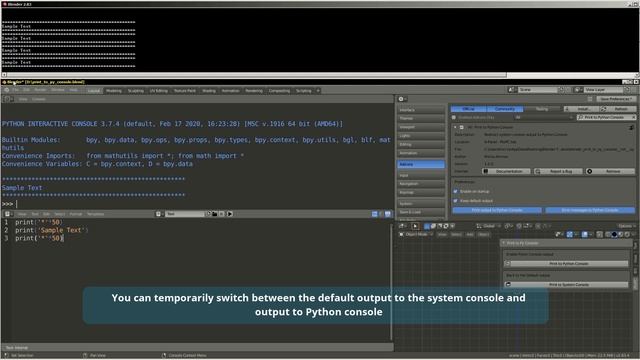Select the System preferences section

pos(421,204)
